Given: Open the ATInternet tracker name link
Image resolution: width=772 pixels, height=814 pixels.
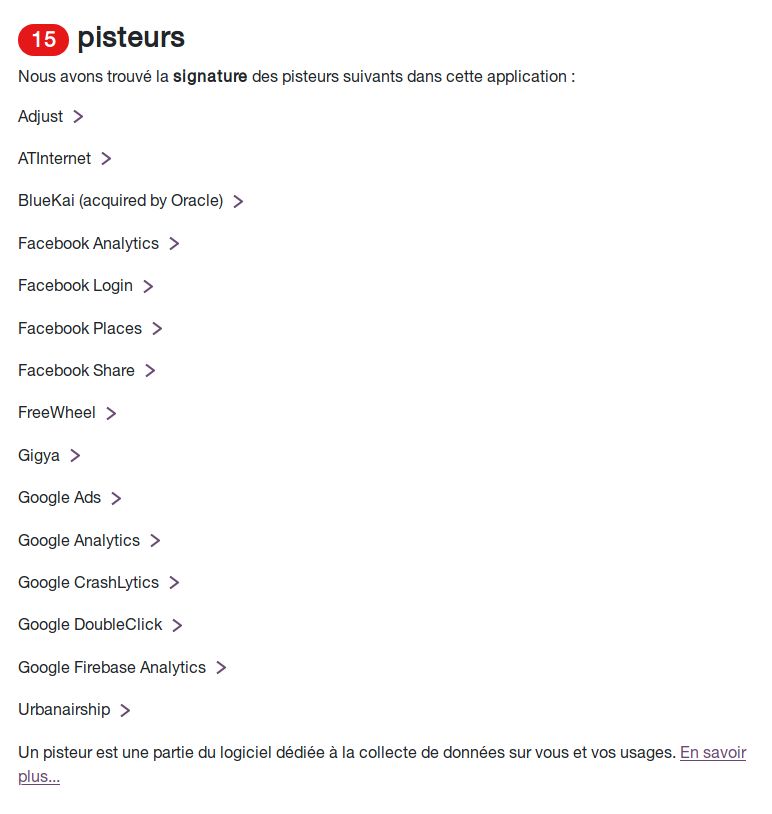Looking at the screenshot, I should tap(54, 159).
